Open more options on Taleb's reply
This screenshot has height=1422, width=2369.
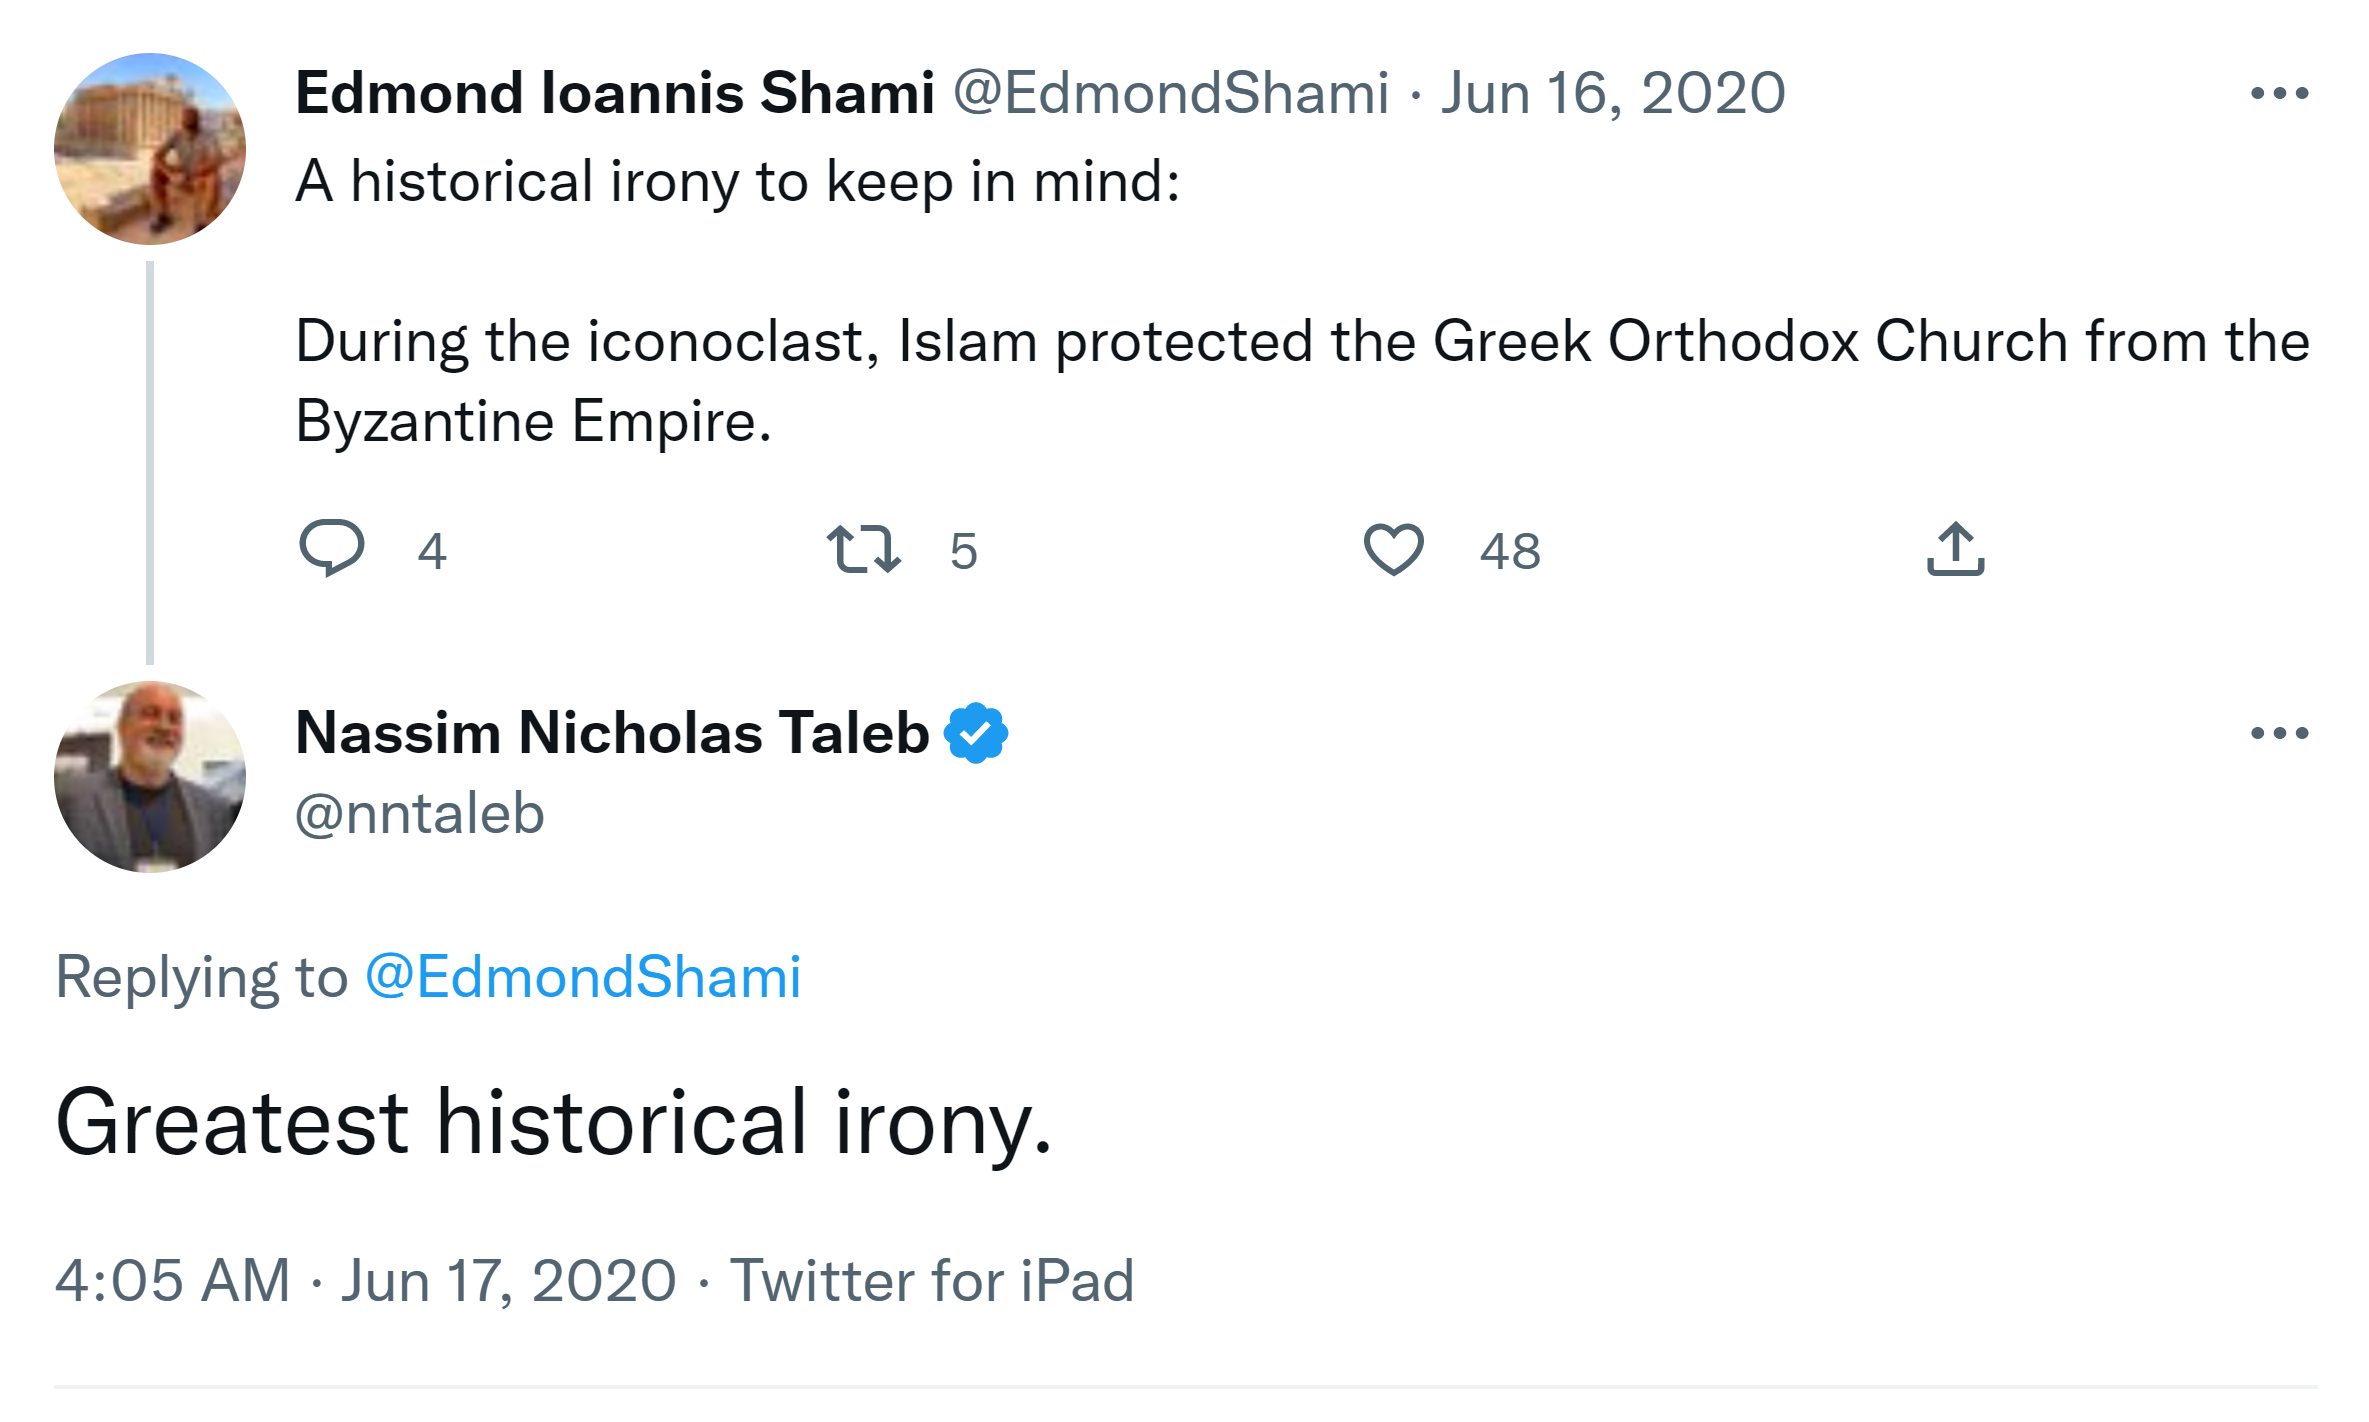(2279, 733)
